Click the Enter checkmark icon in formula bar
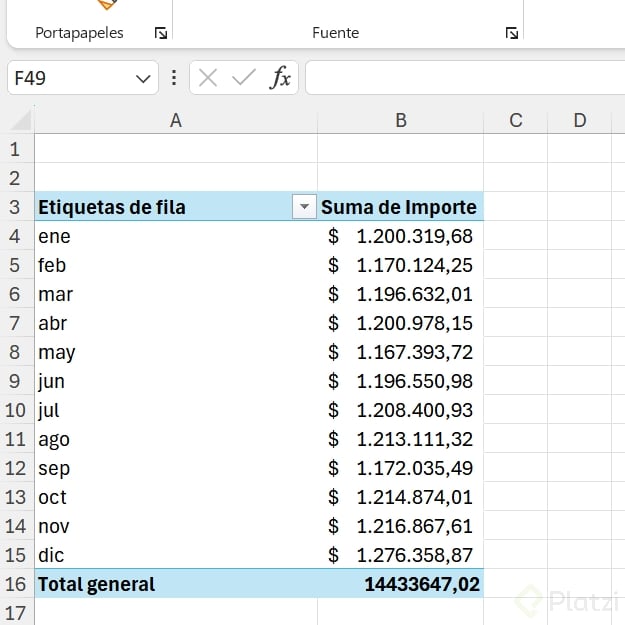This screenshot has height=625, width=625. 244,78
